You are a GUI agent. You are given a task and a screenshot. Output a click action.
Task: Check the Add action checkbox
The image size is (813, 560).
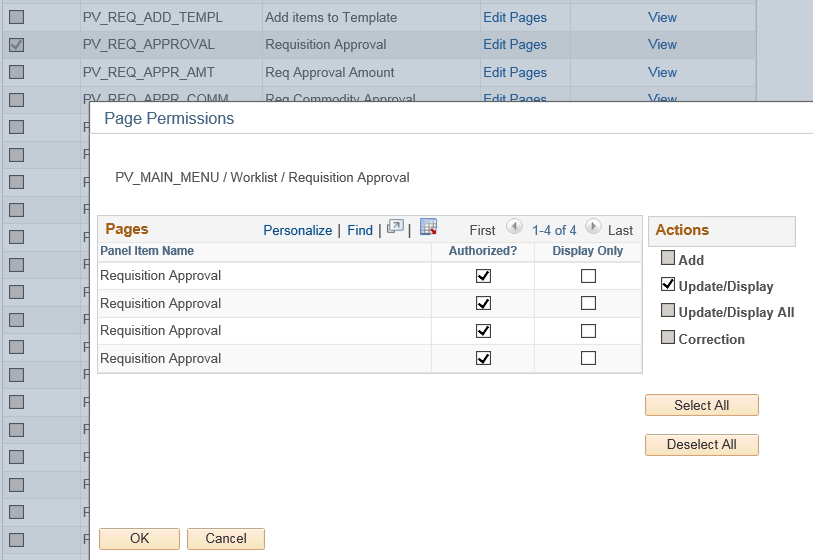(x=668, y=258)
